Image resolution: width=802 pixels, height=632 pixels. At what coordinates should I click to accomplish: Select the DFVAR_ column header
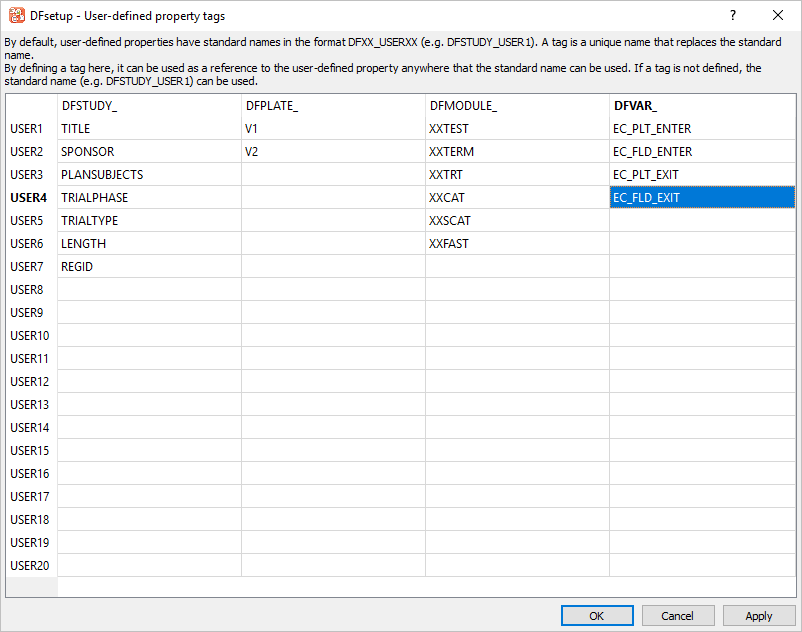pyautogui.click(x=702, y=106)
